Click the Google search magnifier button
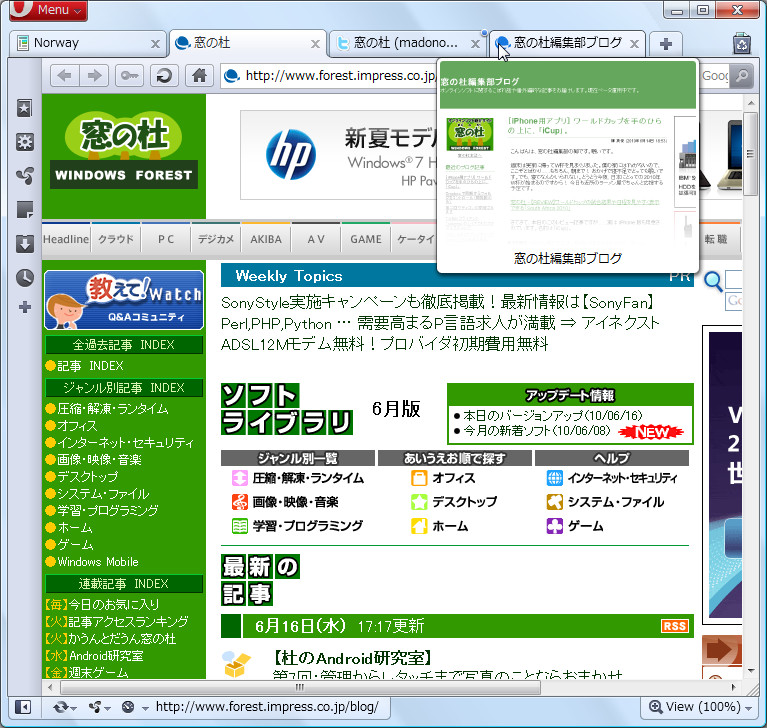Image resolution: width=767 pixels, height=728 pixels. tap(742, 76)
